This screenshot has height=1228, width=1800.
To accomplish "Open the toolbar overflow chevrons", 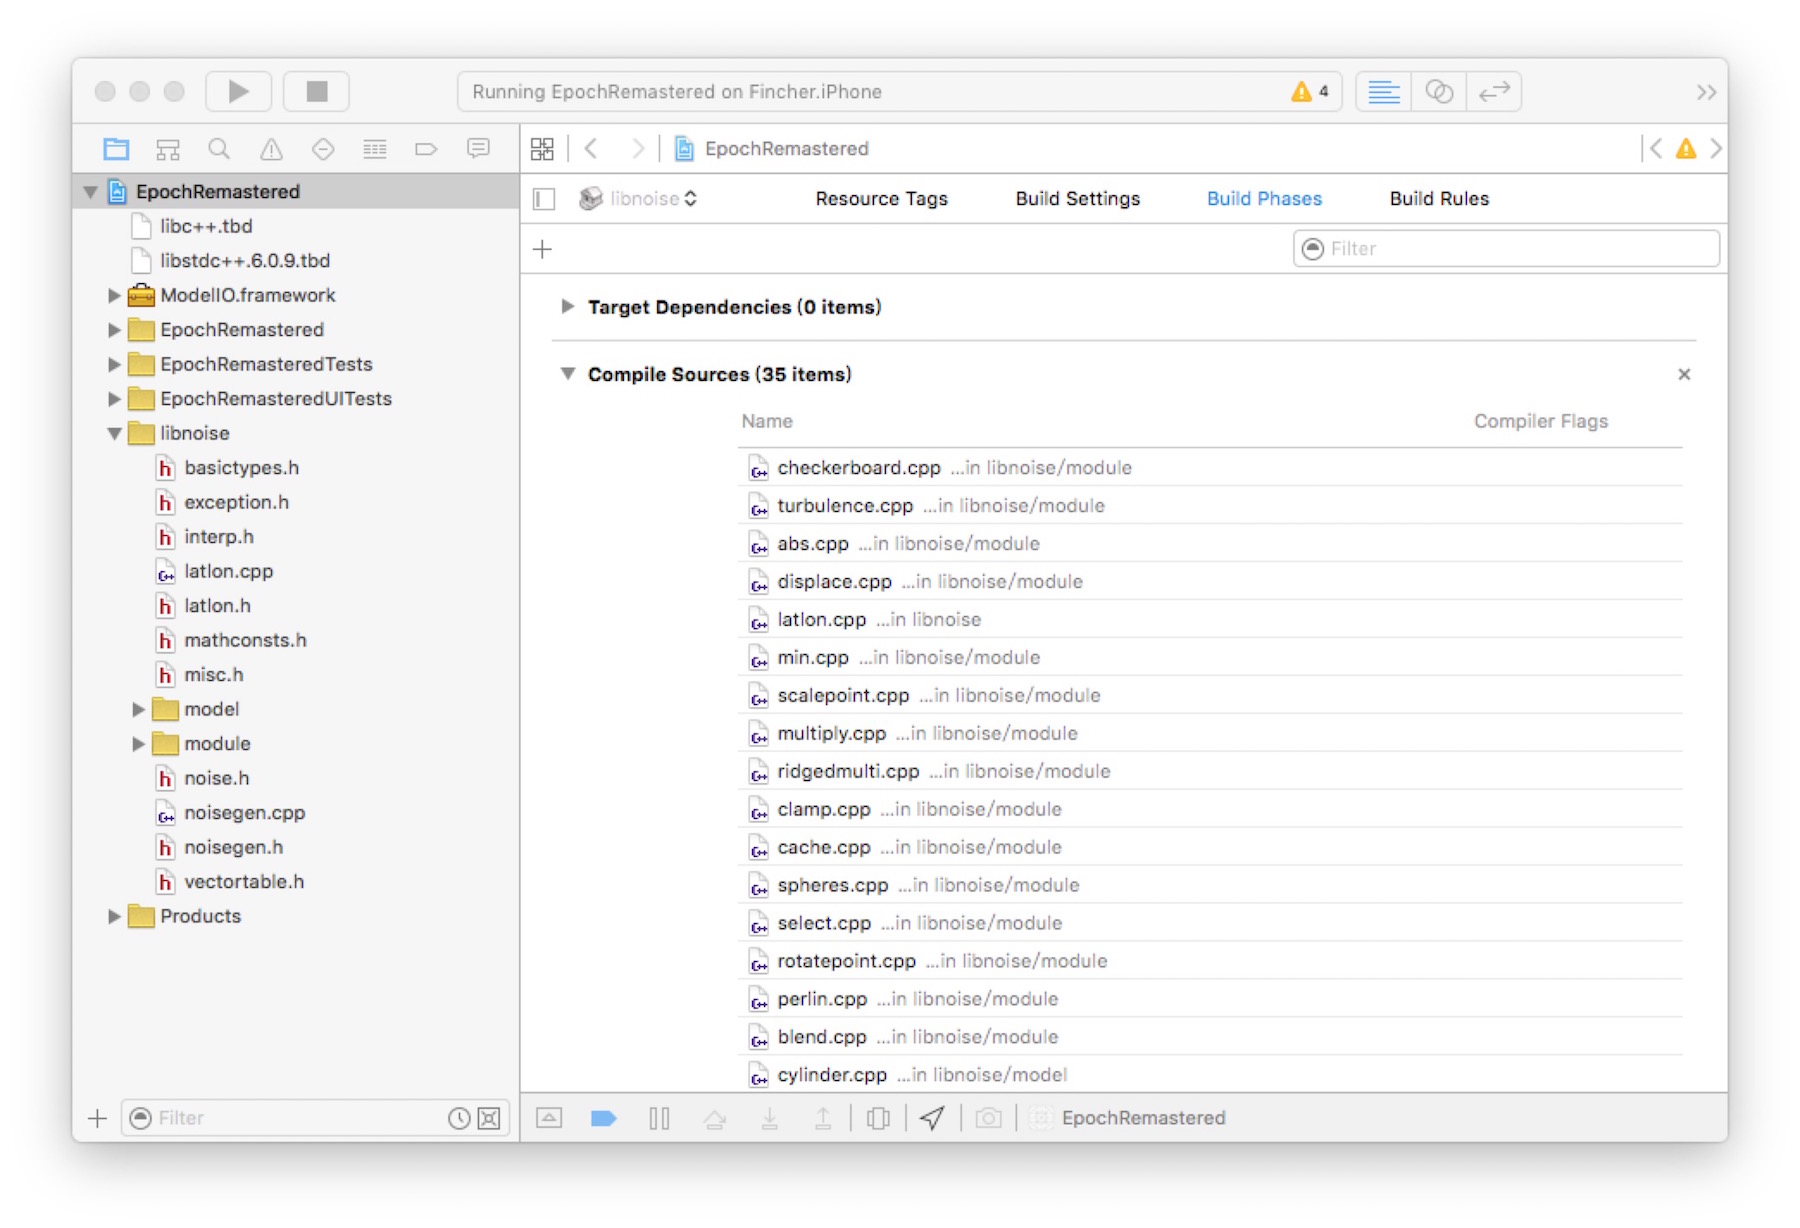I will click(1706, 92).
